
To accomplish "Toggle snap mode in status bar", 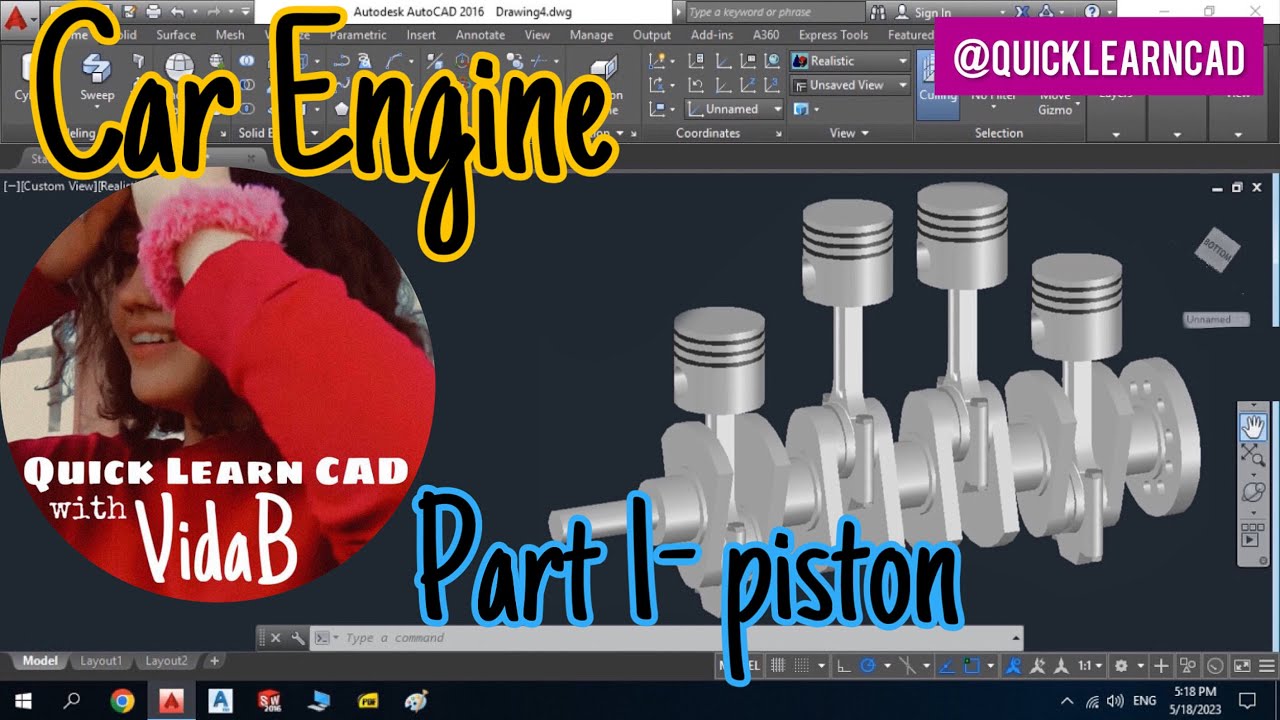I will pyautogui.click(x=802, y=666).
